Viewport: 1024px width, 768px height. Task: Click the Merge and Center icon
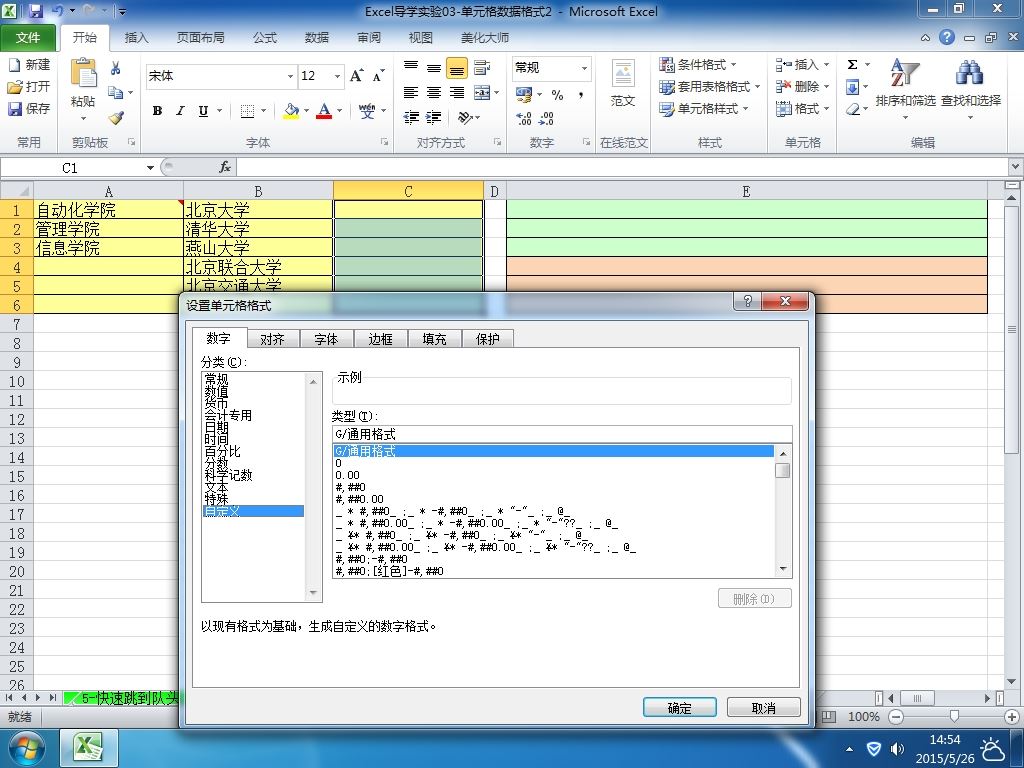(x=482, y=92)
